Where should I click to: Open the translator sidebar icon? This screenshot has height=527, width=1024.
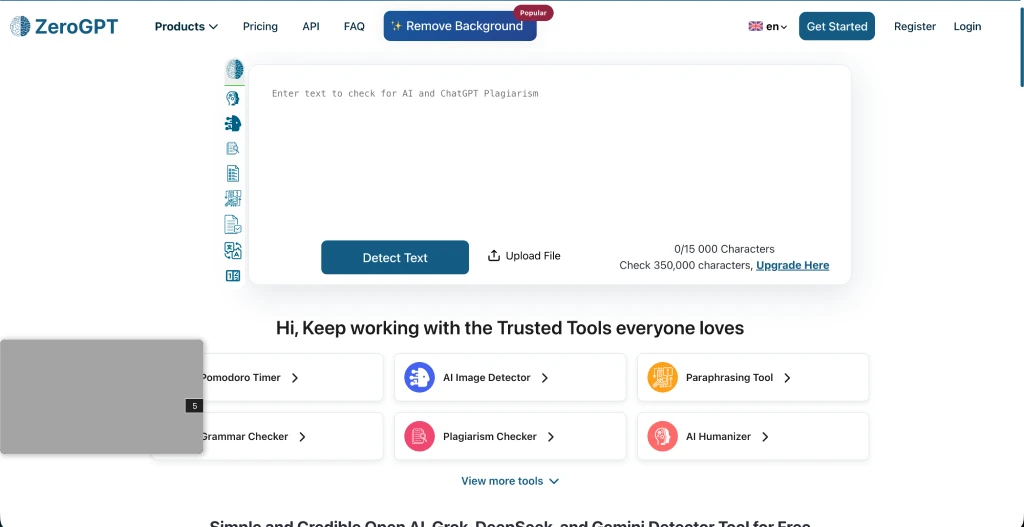click(x=232, y=250)
